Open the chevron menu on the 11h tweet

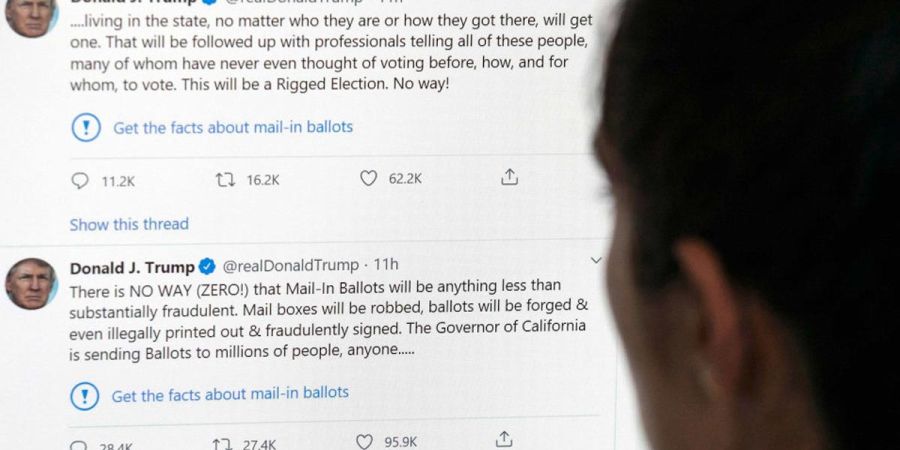tap(596, 261)
